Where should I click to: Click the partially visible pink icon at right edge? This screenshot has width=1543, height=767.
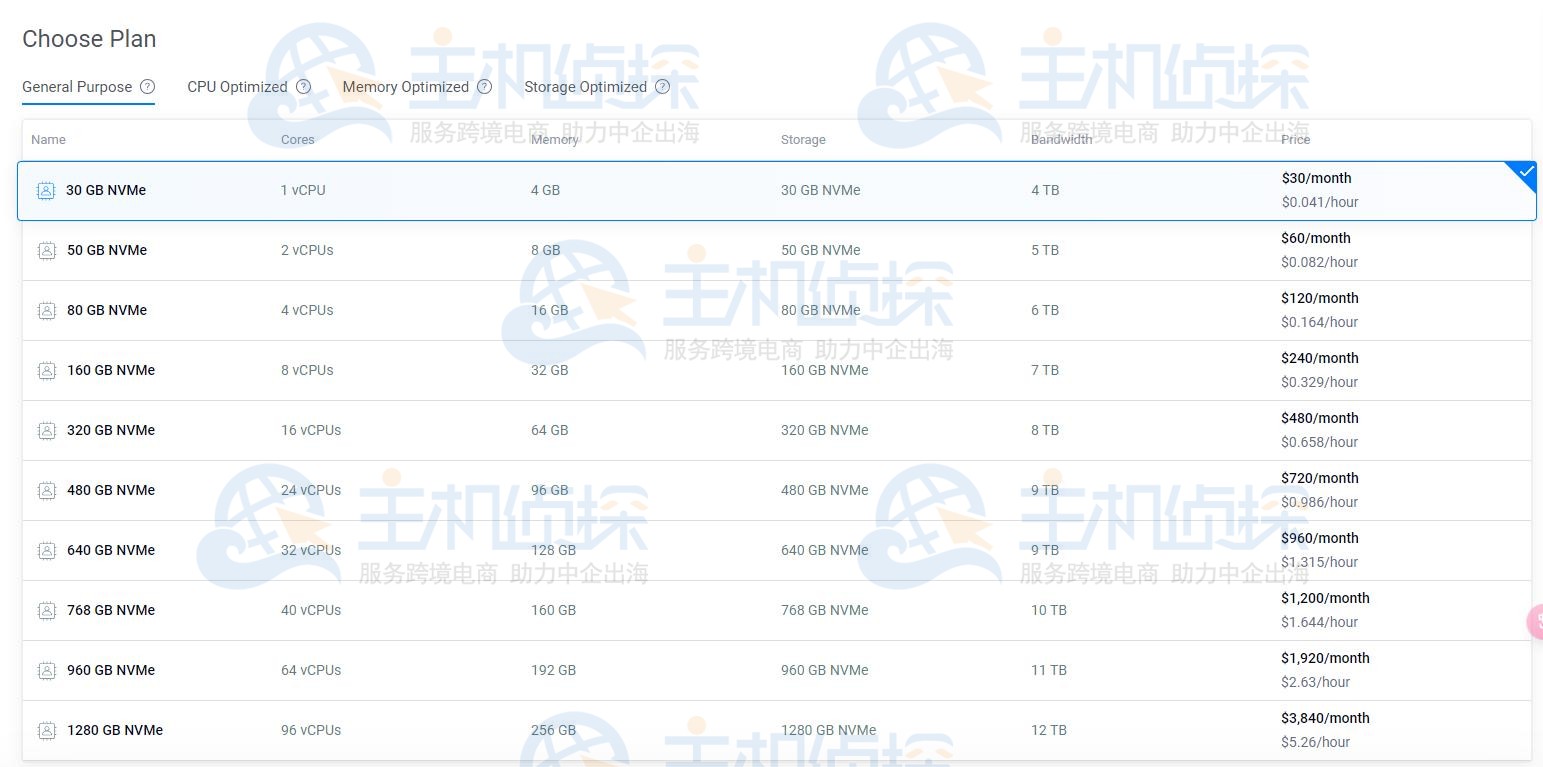[1537, 621]
